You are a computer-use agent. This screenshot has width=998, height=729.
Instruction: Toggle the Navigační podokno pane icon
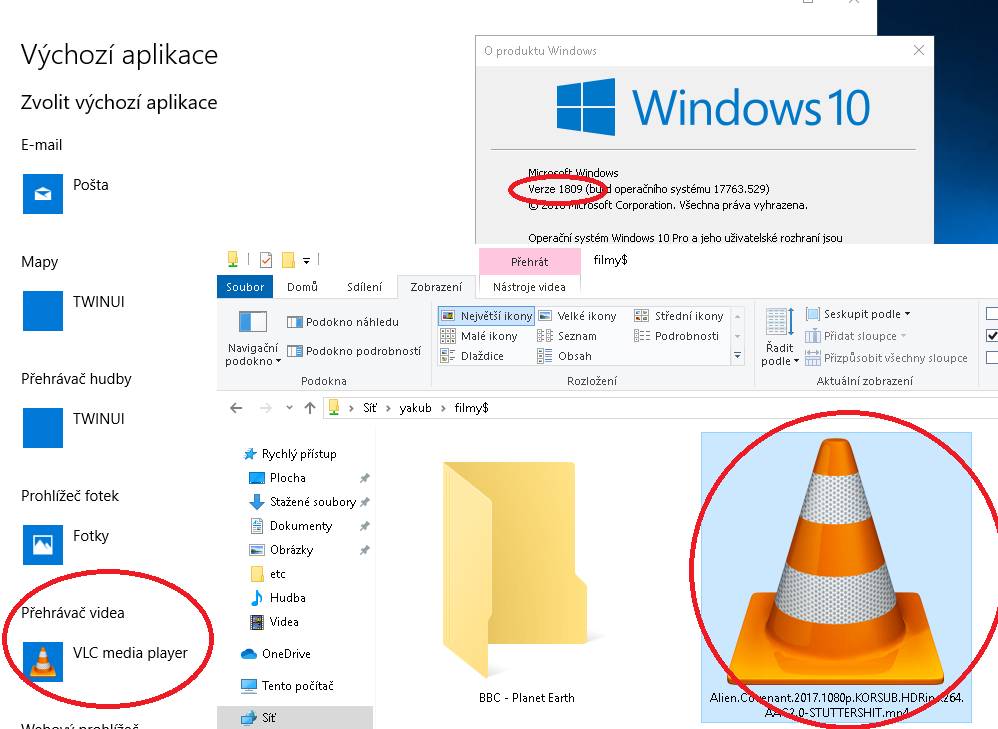click(253, 322)
